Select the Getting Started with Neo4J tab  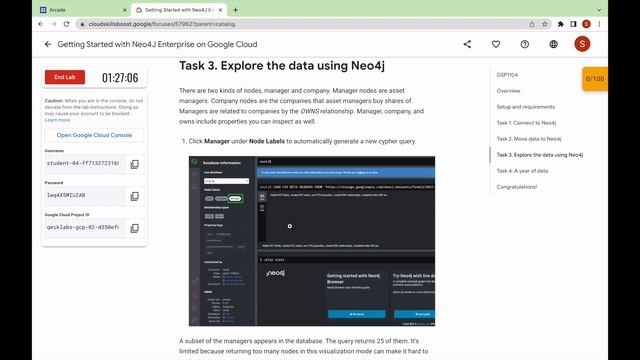179,10
